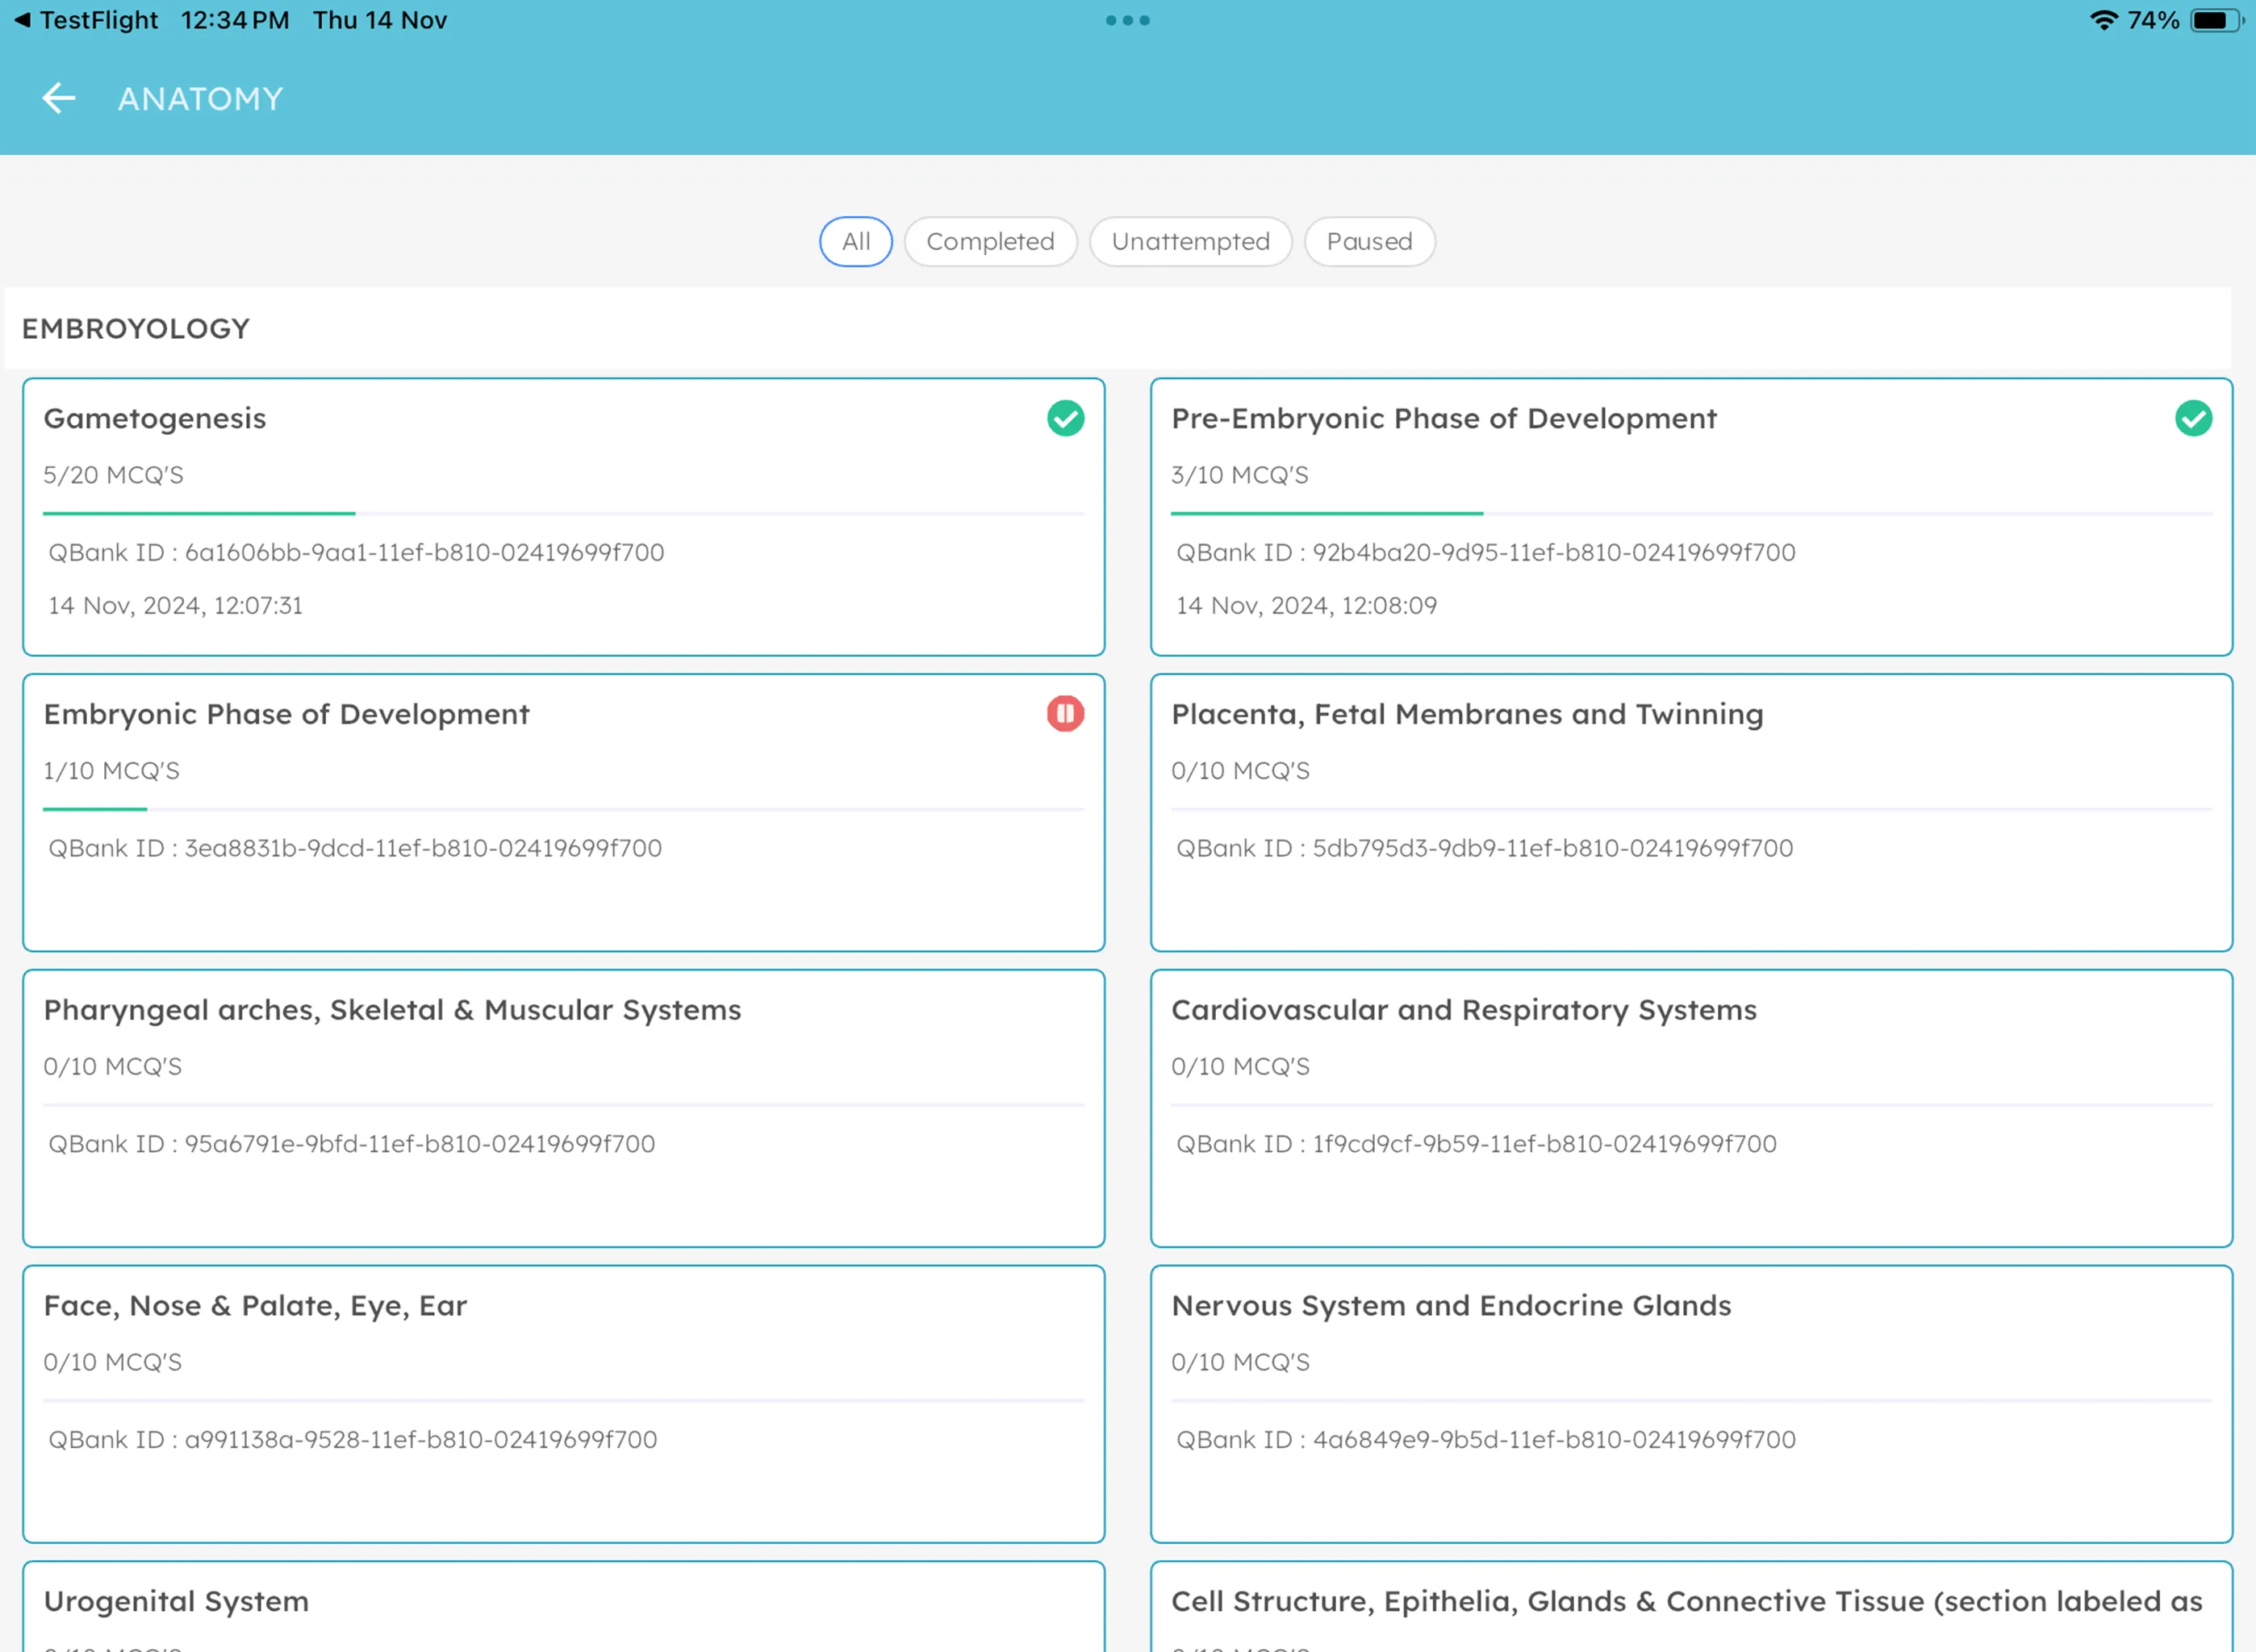This screenshot has height=1652, width=2256.
Task: Tap the Wi-Fi status icon
Action: (x=2104, y=20)
